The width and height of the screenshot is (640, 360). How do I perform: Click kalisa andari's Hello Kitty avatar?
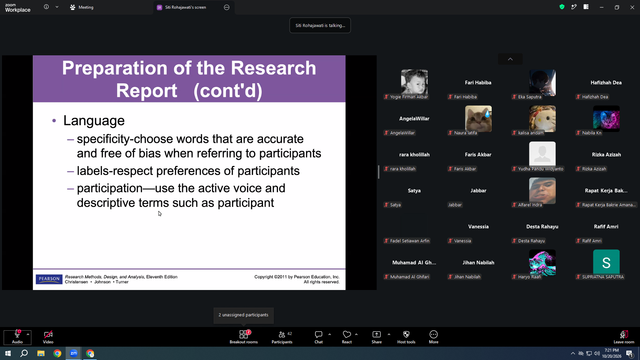tap(542, 118)
